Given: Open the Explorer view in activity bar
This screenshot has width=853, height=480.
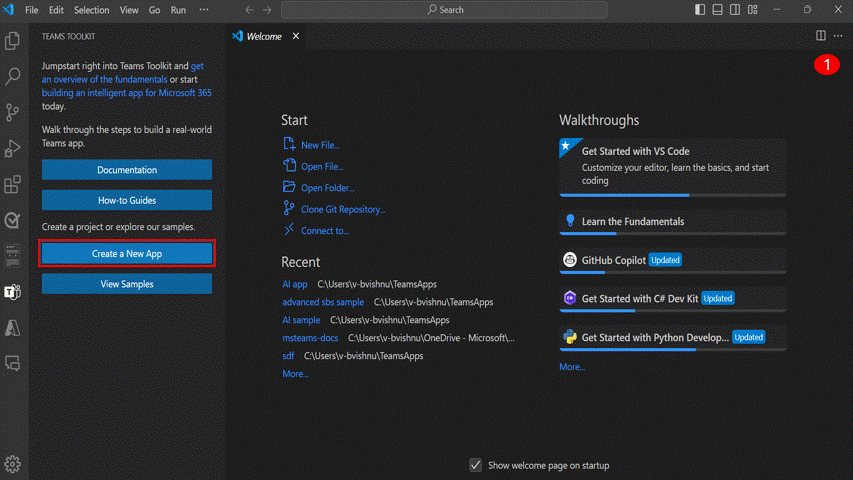Looking at the screenshot, I should [13, 41].
